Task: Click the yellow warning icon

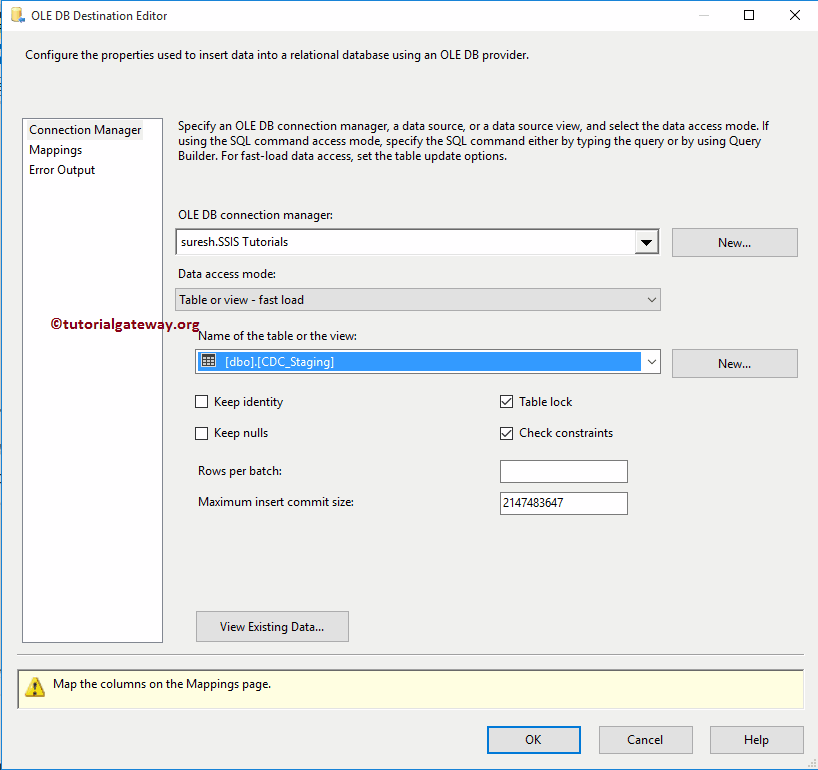Action: (x=35, y=687)
